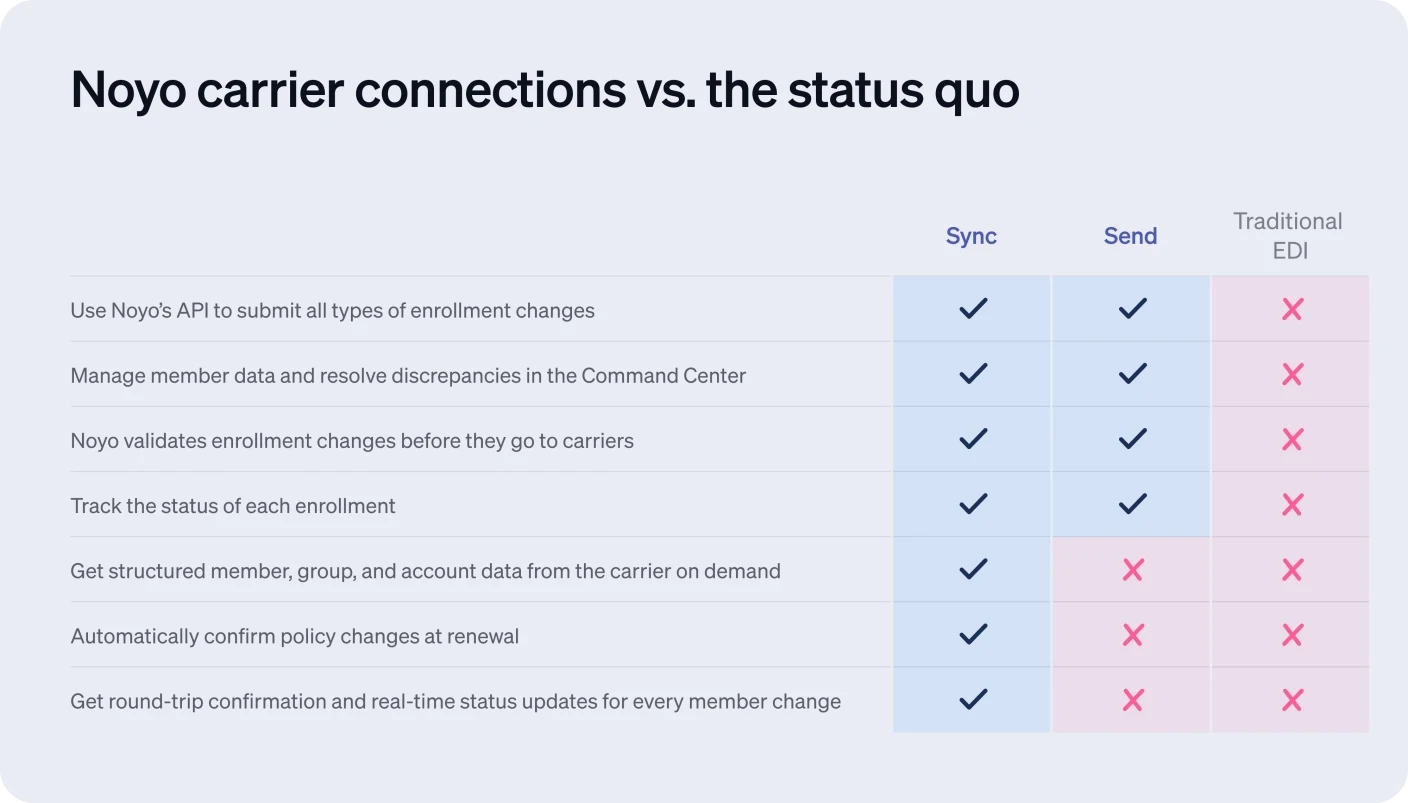This screenshot has height=803, width=1408.
Task: Click Traditional EDI cross for track status row
Action: coord(1292,505)
